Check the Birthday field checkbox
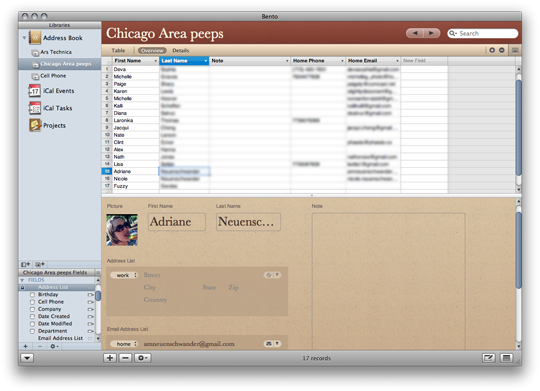This screenshot has height=391, width=540. click(x=32, y=295)
